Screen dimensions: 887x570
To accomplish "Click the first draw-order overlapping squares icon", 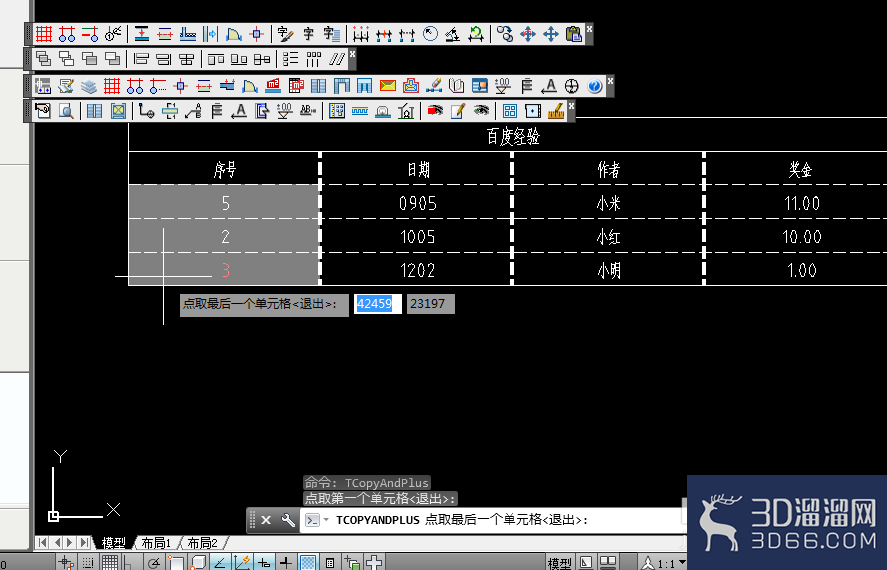I will [x=44, y=58].
